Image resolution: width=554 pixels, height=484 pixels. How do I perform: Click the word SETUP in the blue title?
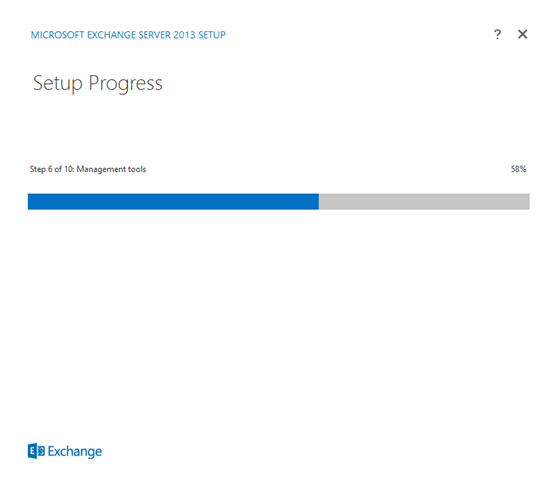pos(212,35)
